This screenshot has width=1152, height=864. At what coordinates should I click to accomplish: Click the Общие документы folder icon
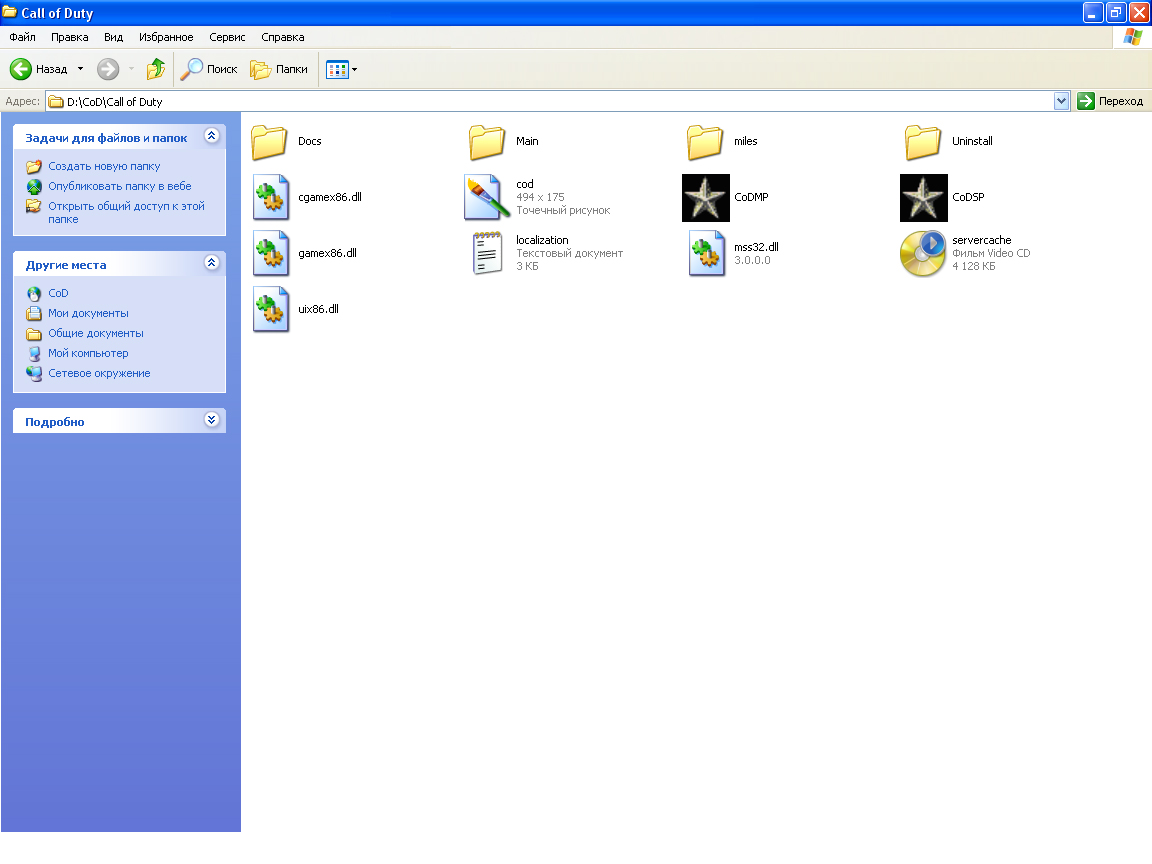click(x=34, y=334)
